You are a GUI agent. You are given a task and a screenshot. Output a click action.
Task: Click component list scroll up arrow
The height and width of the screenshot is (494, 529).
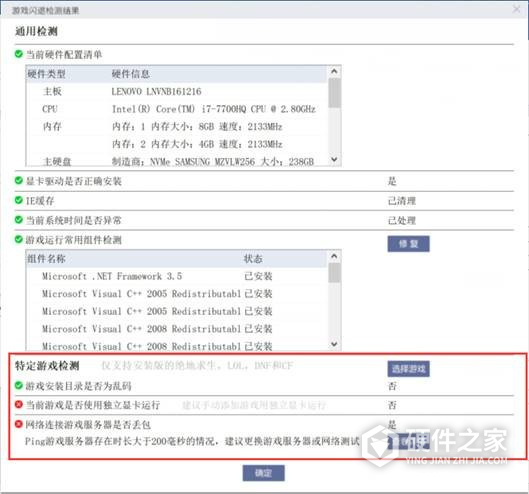click(334, 256)
